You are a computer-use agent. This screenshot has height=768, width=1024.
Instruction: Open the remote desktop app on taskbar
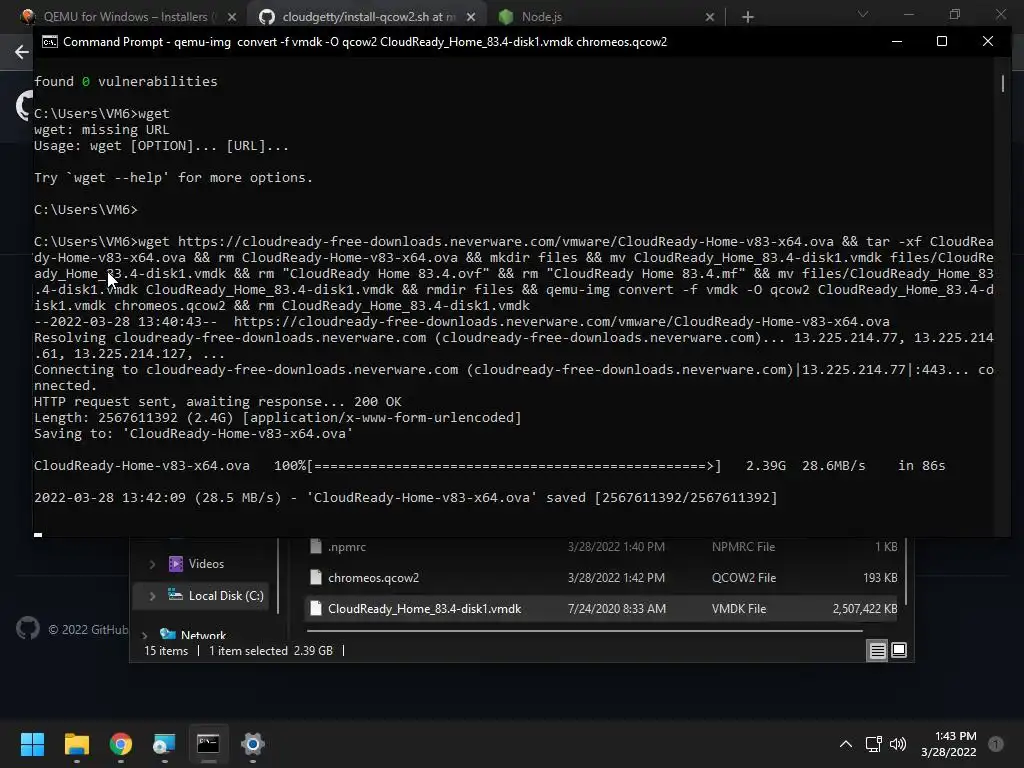click(x=164, y=744)
